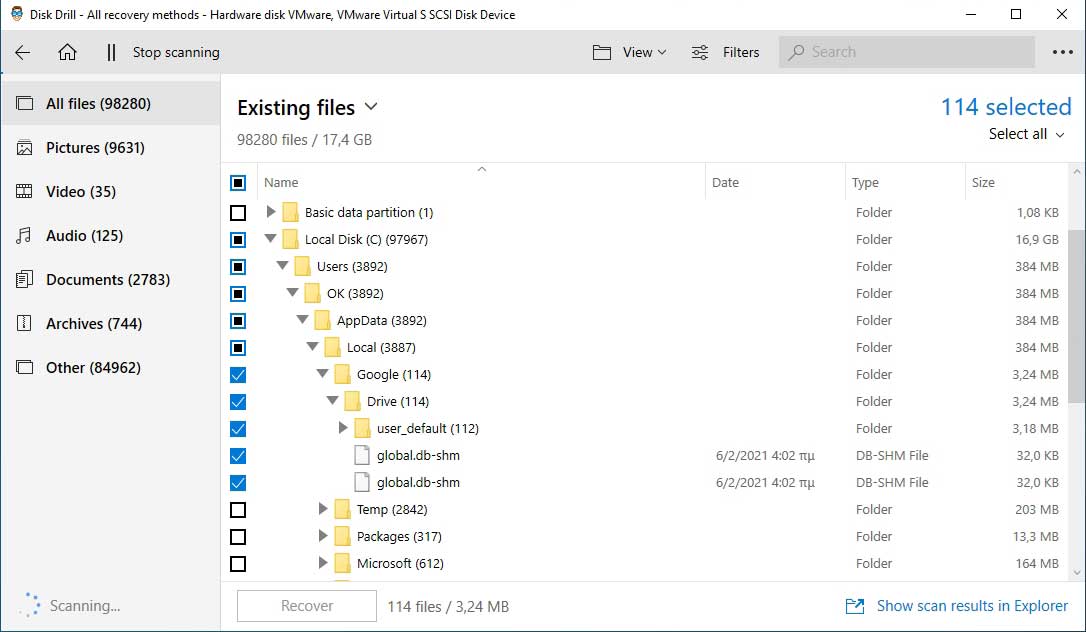Click the Pictures category icon

[24, 147]
